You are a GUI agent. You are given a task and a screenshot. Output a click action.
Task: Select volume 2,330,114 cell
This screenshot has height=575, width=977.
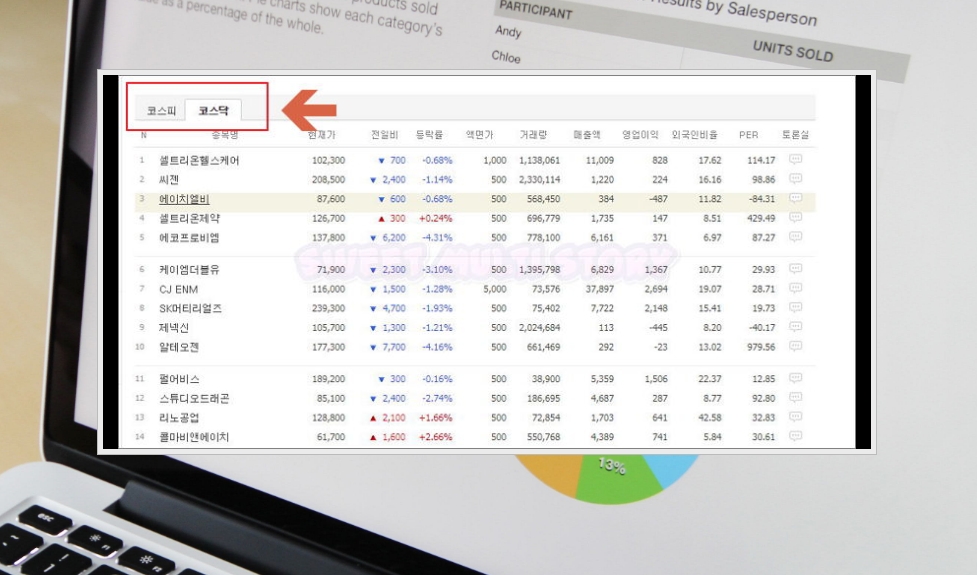click(x=540, y=179)
